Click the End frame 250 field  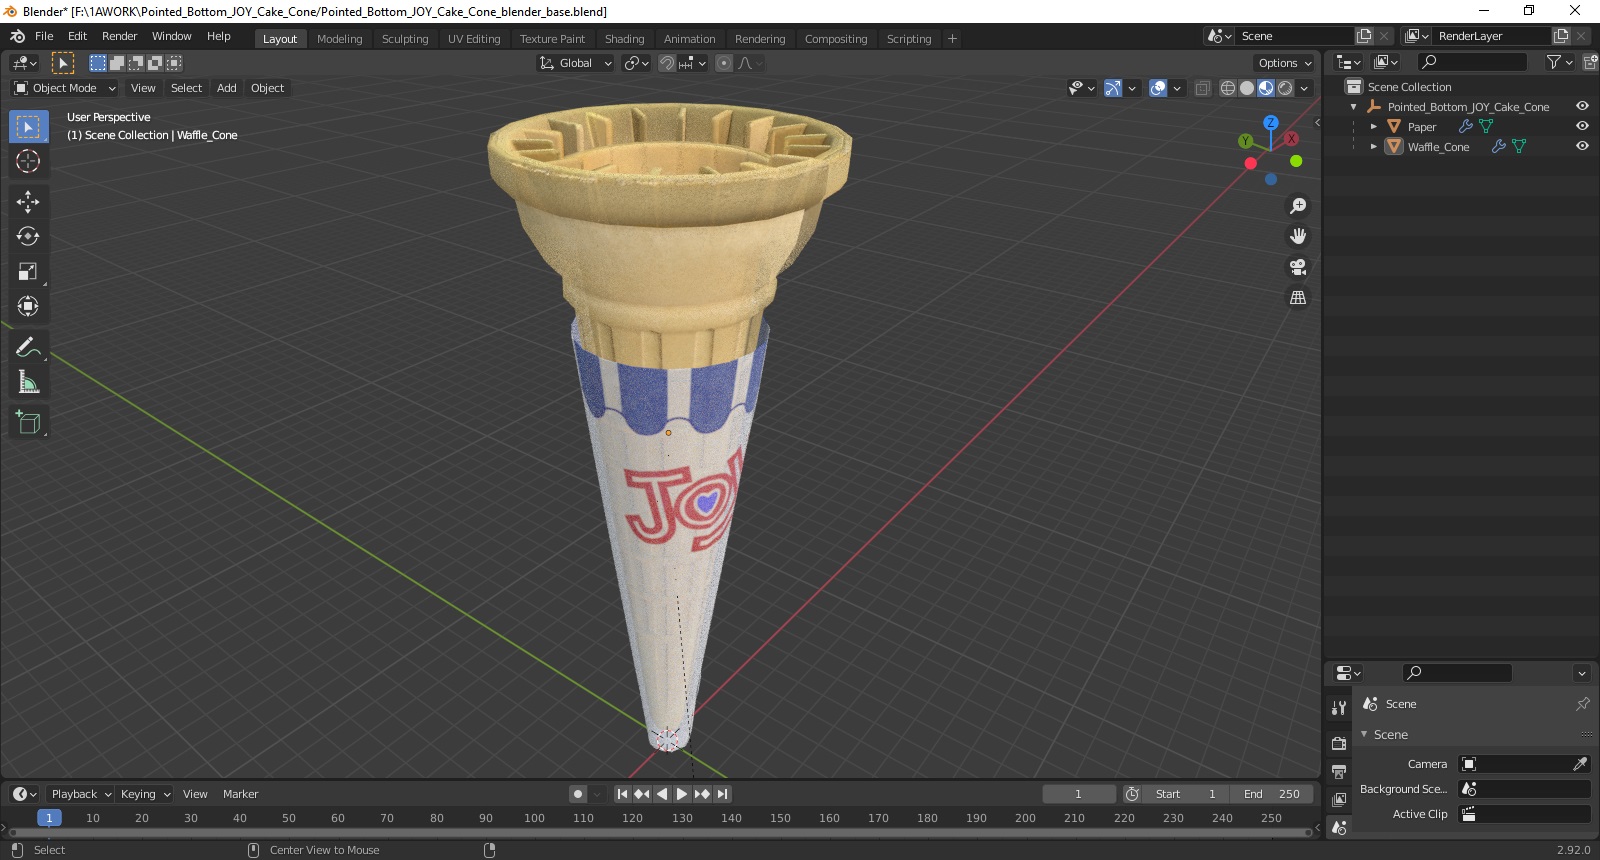1272,794
